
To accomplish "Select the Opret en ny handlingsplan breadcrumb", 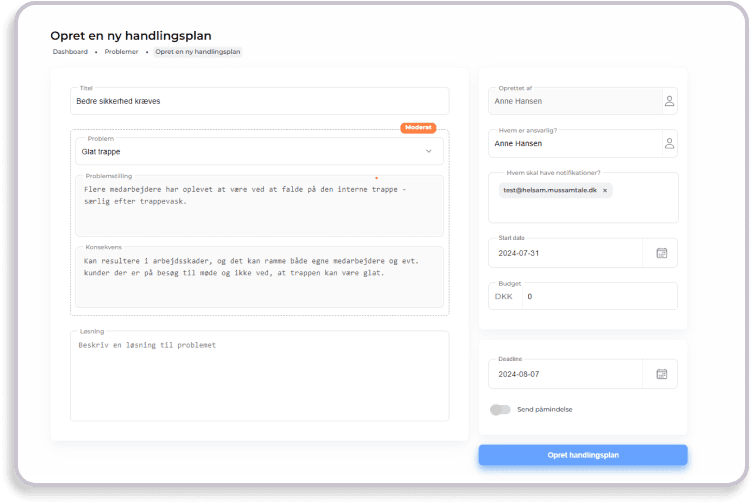I will point(197,51).
